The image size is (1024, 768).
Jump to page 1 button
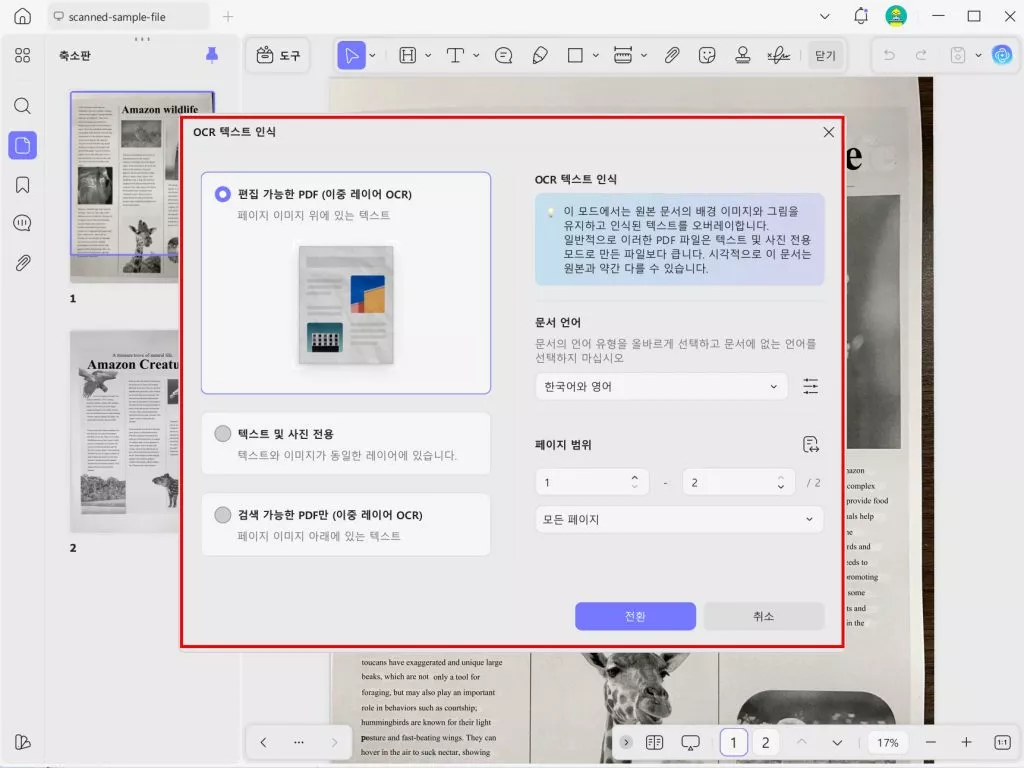(x=733, y=743)
